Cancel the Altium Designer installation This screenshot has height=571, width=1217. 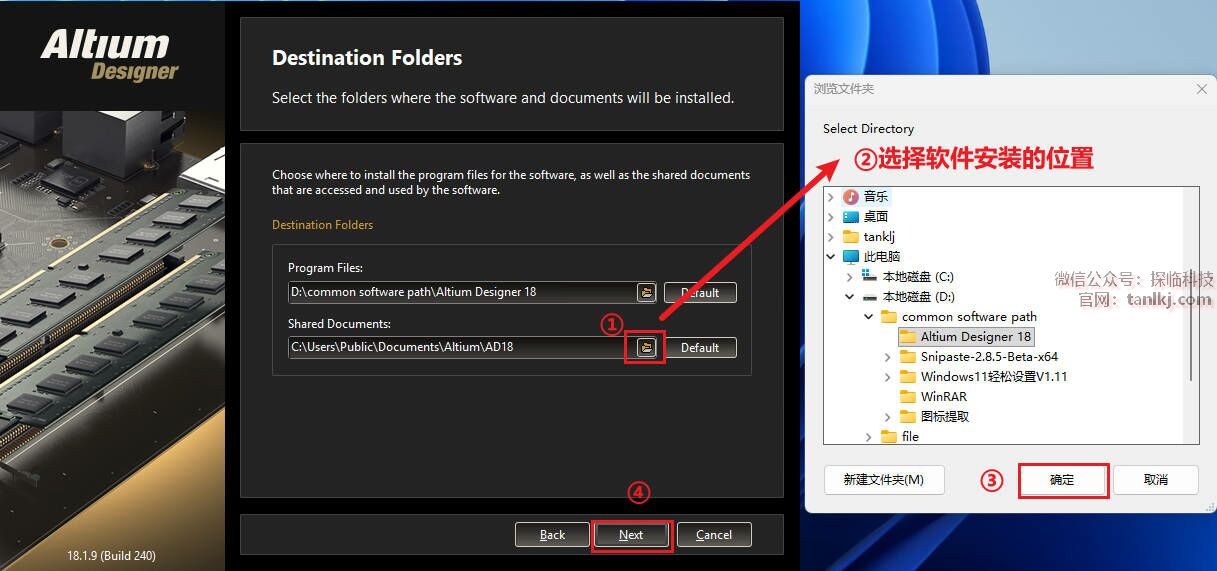coord(714,535)
